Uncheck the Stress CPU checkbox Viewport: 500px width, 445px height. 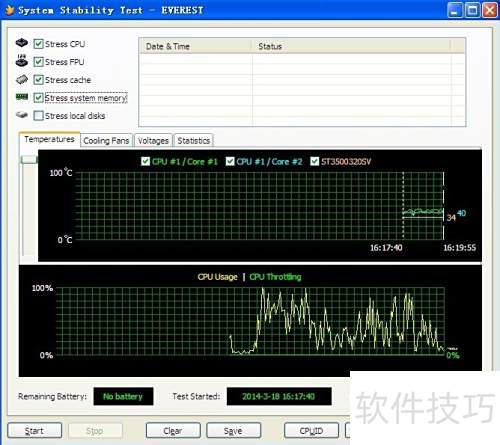click(x=39, y=44)
